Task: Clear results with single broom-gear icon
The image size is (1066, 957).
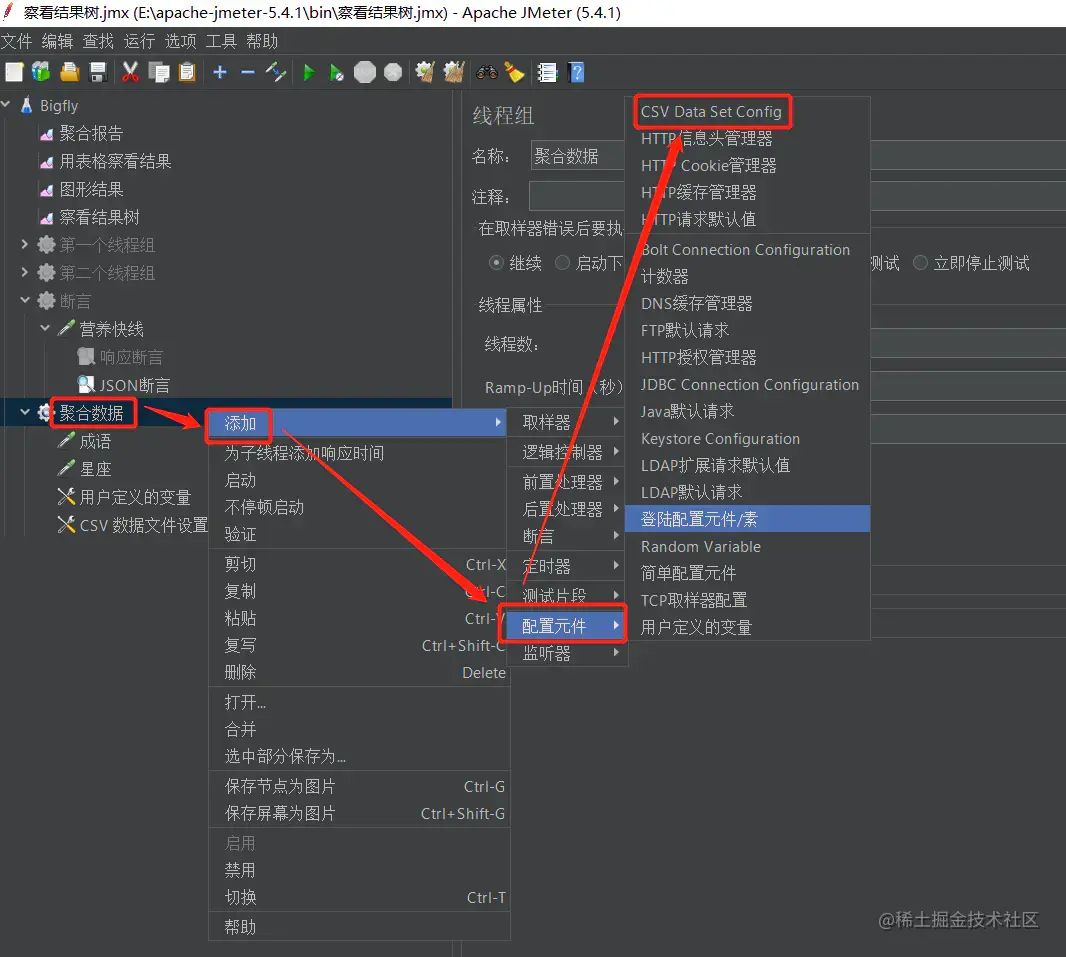Action: pyautogui.click(x=426, y=72)
